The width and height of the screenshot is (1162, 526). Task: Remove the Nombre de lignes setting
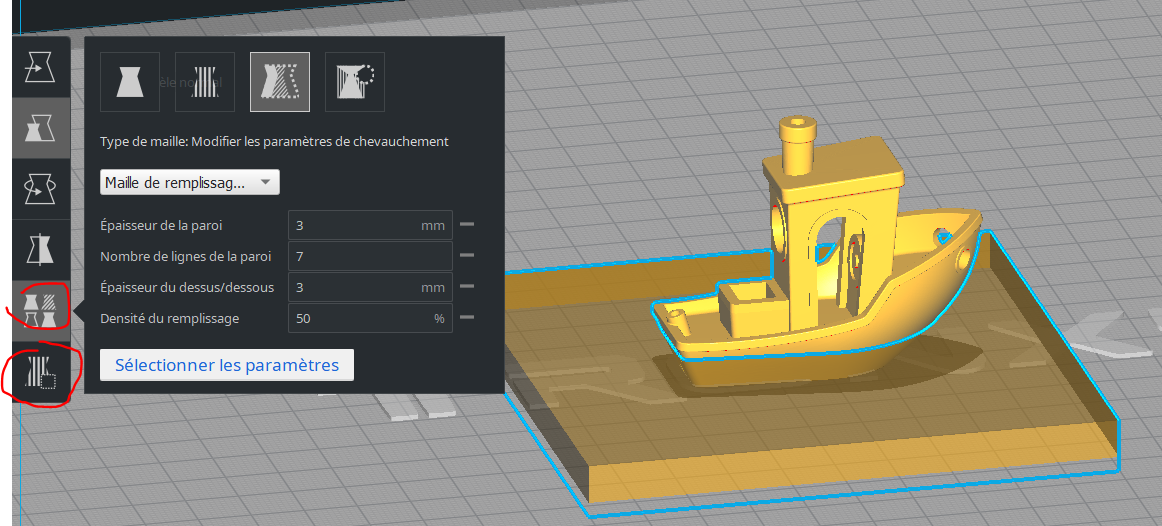[x=466, y=256]
